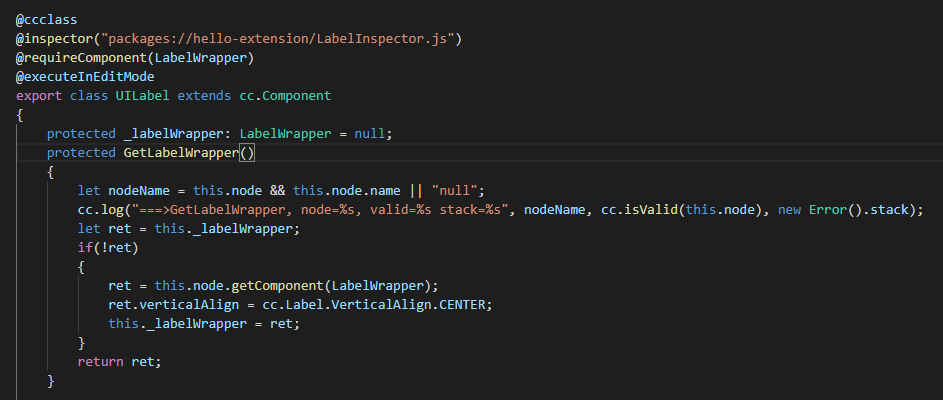Click the LabelInspector.js package path string

click(x=275, y=38)
